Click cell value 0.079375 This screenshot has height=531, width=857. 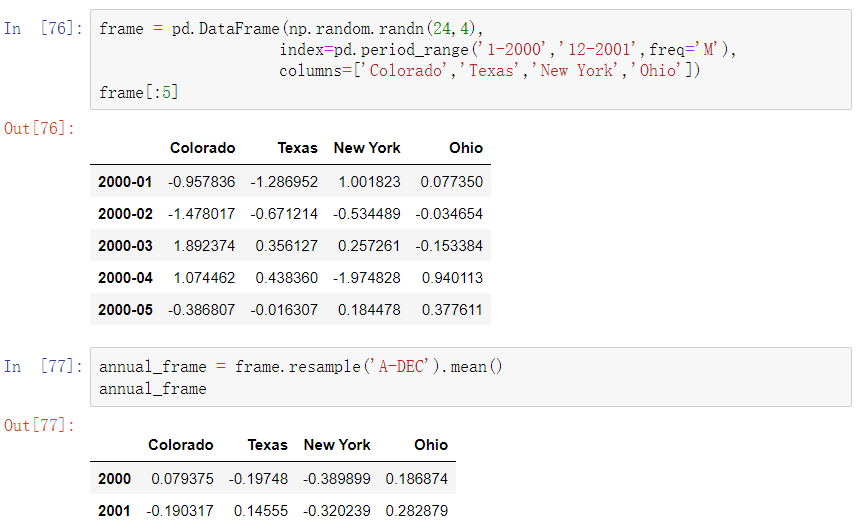pos(182,479)
